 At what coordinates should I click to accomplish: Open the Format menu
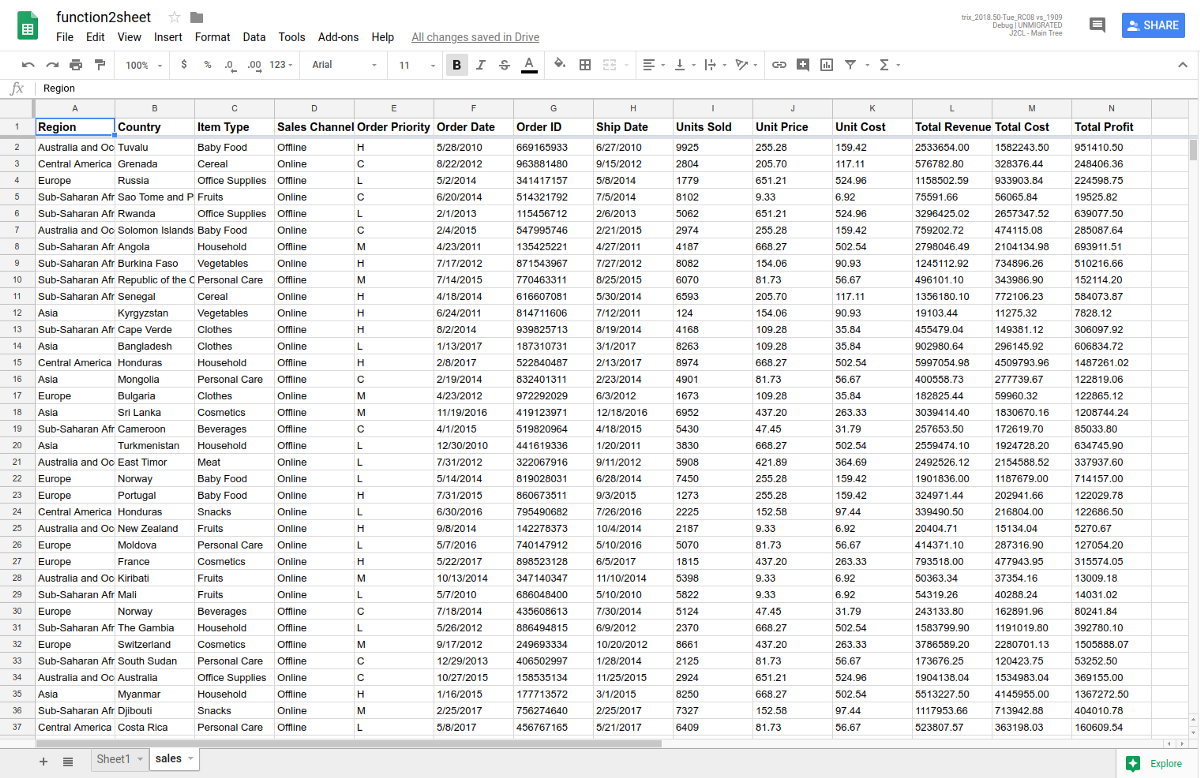pyautogui.click(x=212, y=37)
